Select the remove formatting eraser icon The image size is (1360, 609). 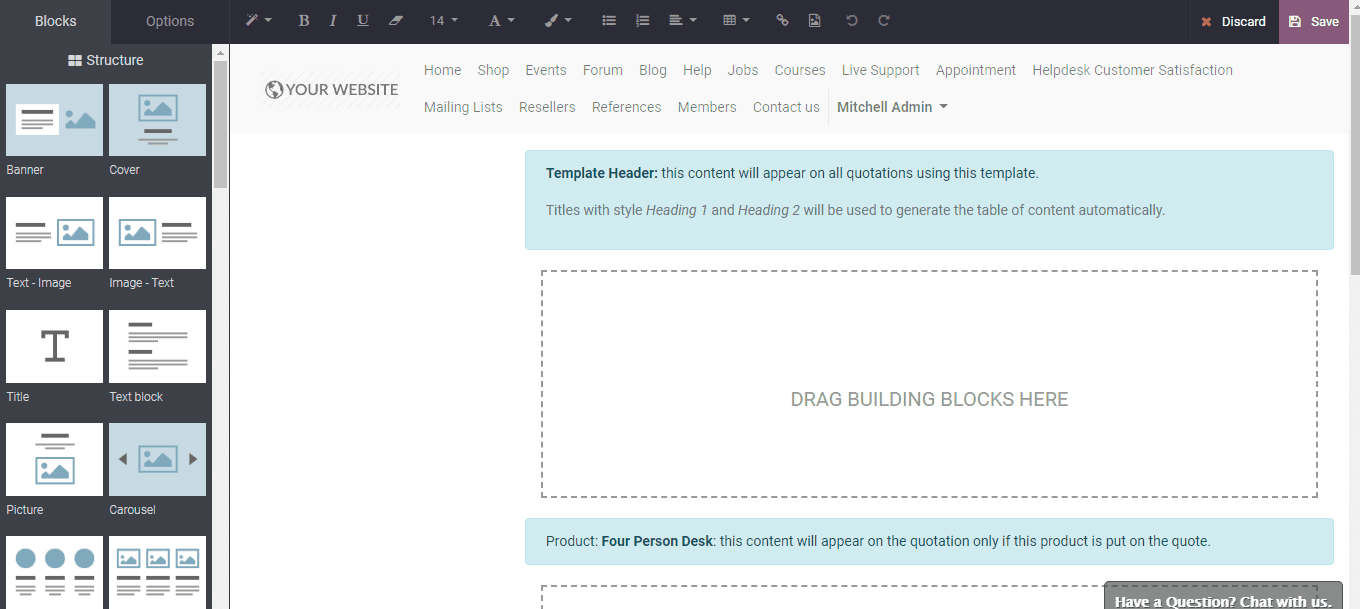395,20
